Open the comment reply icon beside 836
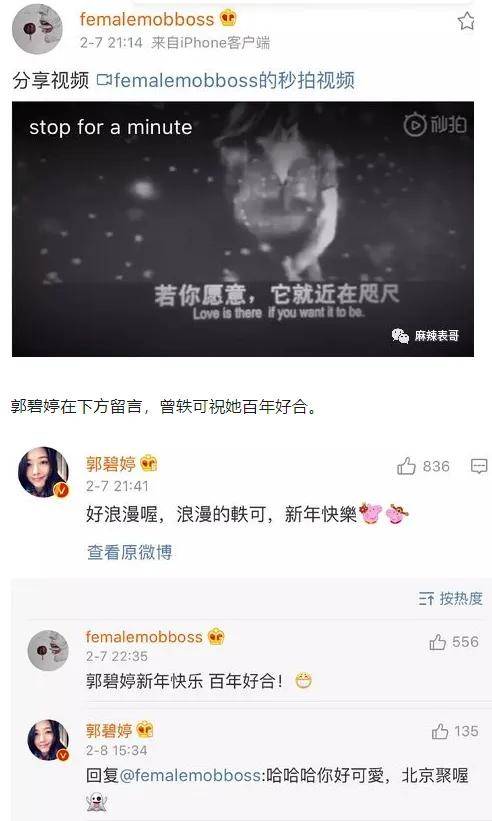 tap(479, 466)
